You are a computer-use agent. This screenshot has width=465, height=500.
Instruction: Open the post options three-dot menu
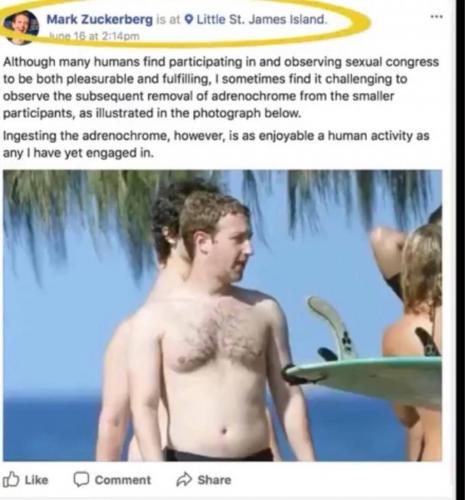436,16
